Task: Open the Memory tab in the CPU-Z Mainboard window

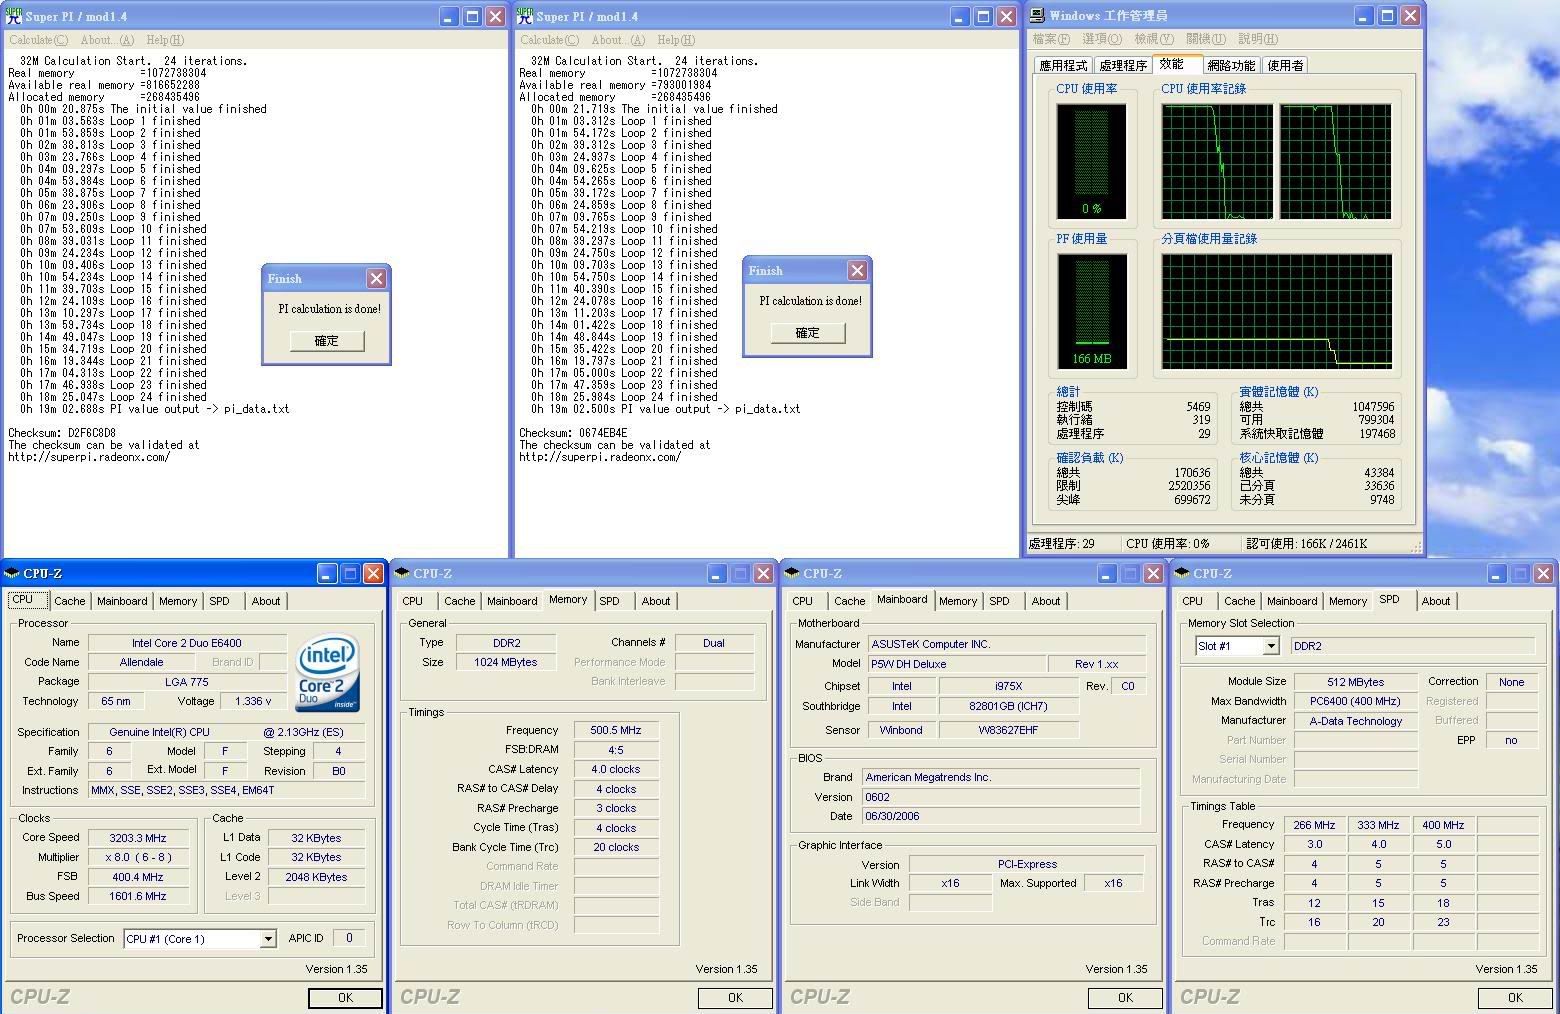Action: (x=958, y=601)
